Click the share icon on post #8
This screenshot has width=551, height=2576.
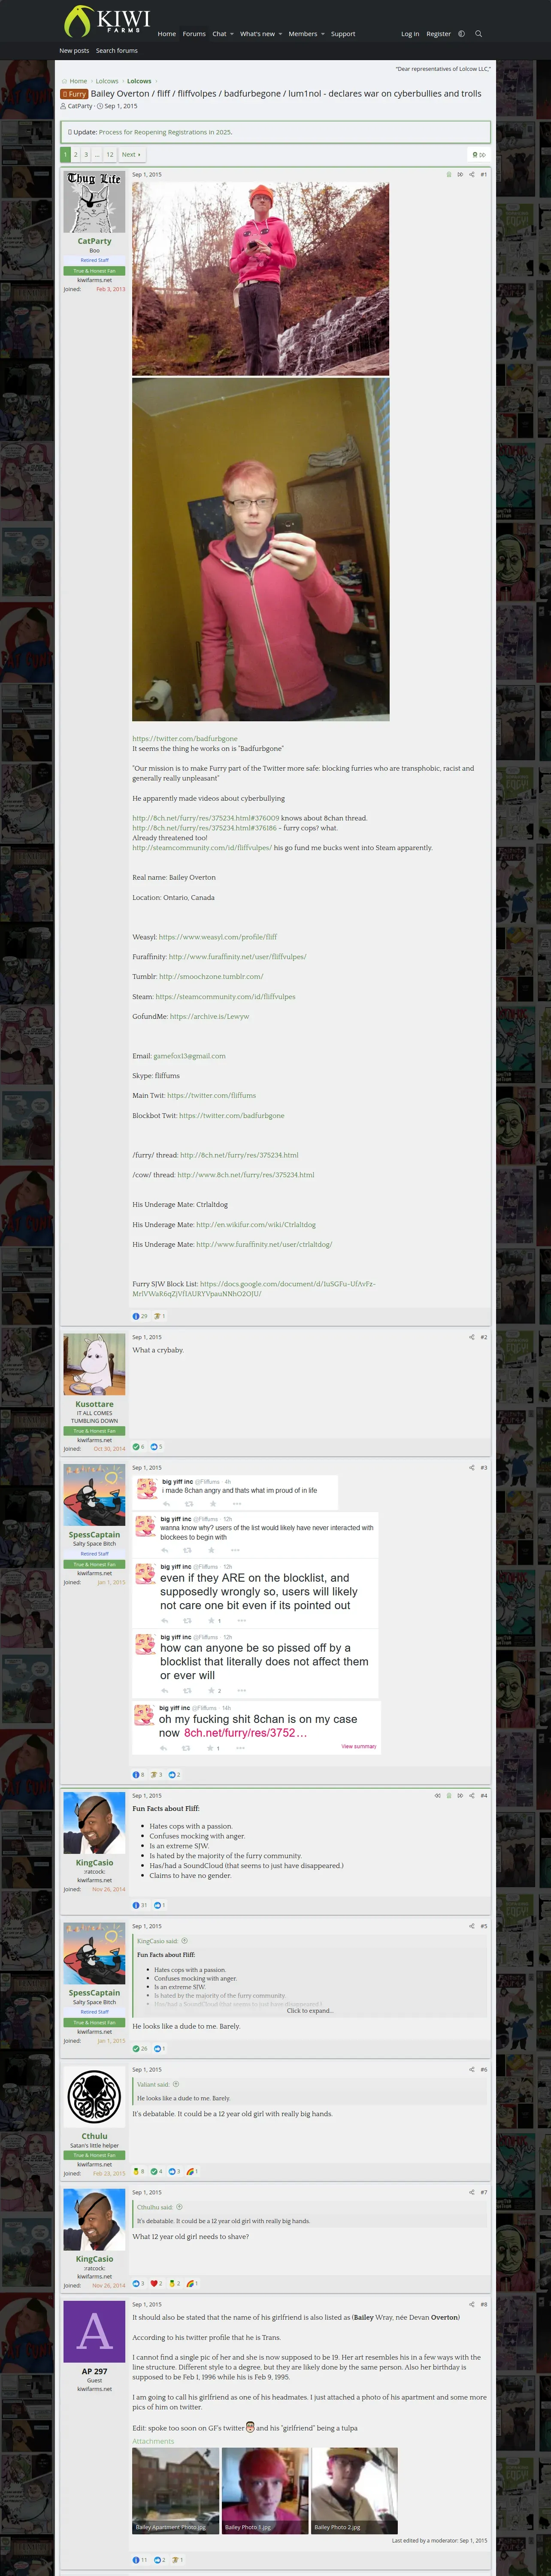[472, 2304]
